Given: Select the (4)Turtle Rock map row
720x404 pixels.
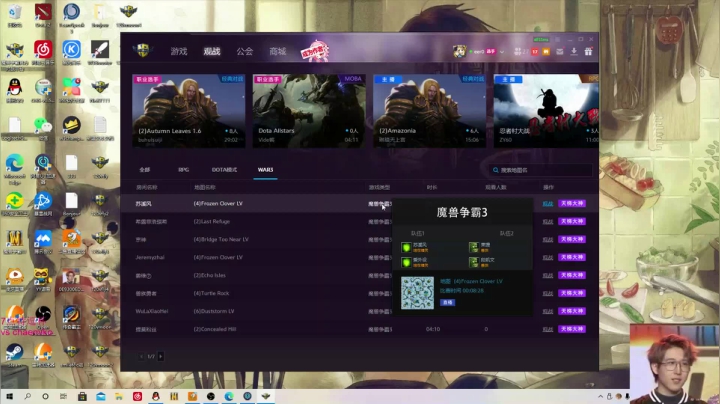Looking at the screenshot, I should 360,293.
